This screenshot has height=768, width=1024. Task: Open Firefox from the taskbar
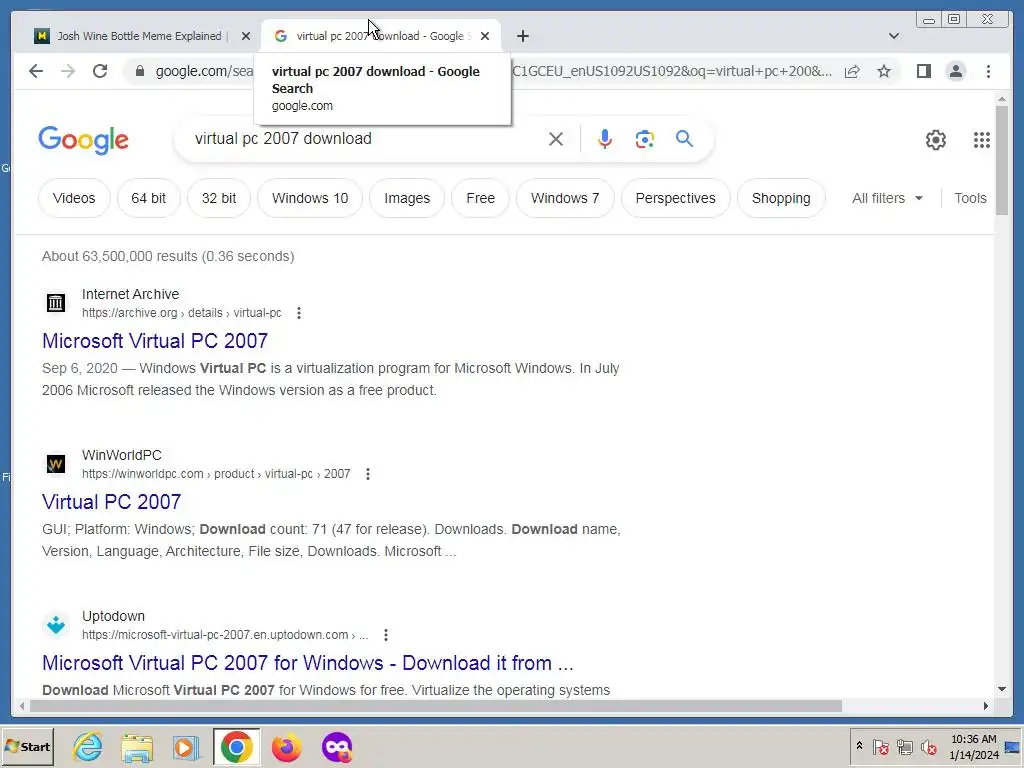click(x=286, y=747)
